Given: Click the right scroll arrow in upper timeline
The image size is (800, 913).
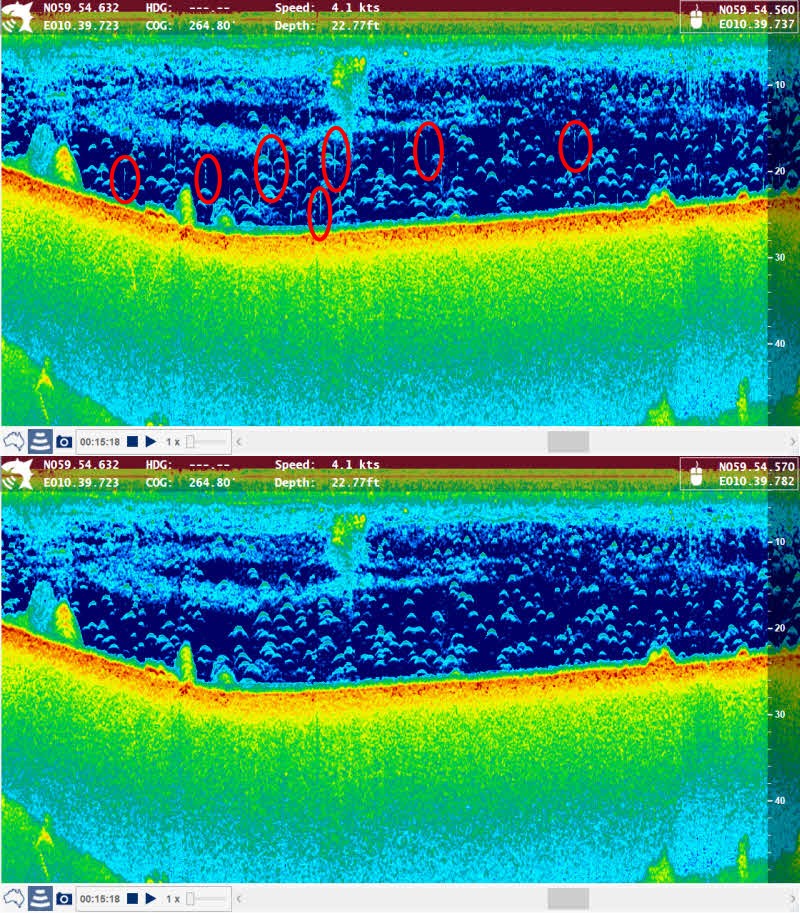Looking at the screenshot, I should click(792, 441).
